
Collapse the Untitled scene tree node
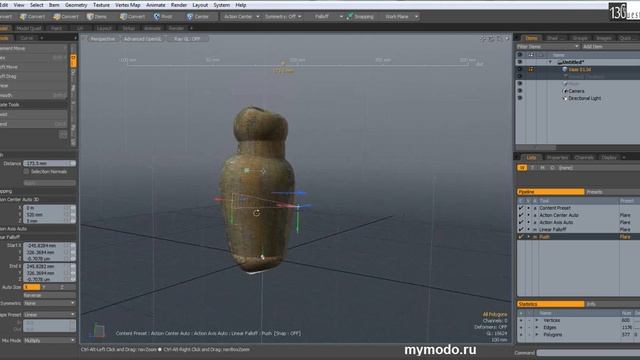click(x=550, y=62)
